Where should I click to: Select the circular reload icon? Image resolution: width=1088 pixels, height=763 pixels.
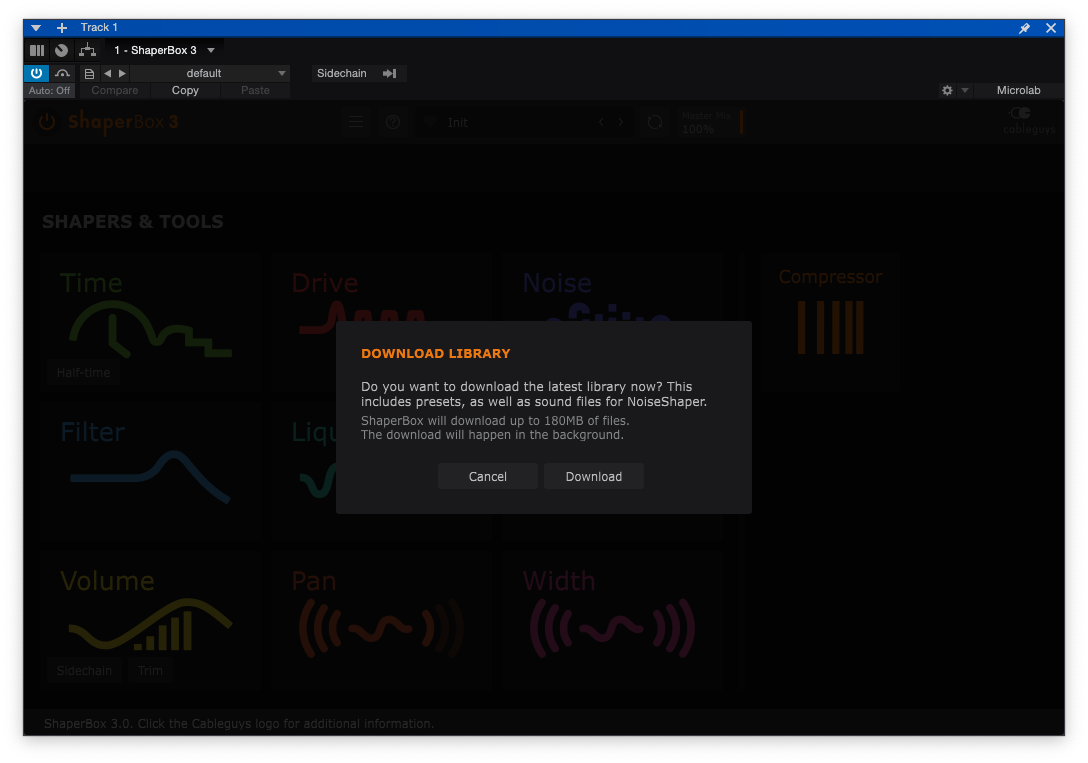pos(654,122)
